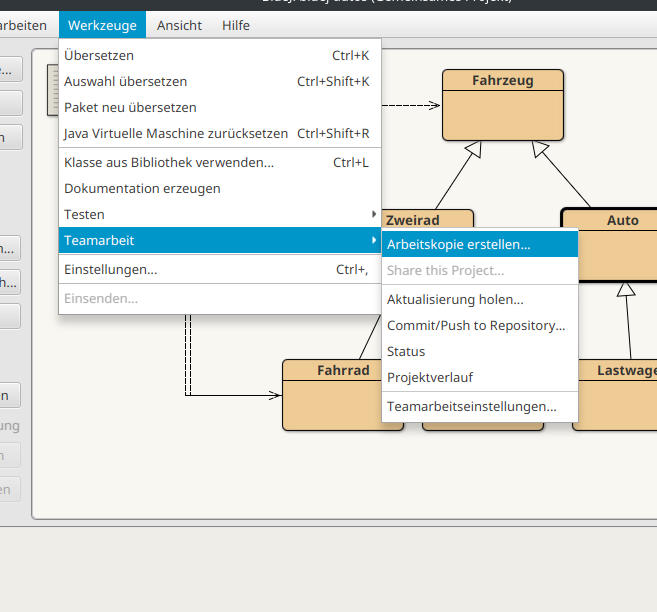Open the Hilfe menu
Viewport: 657px width, 612px height.
point(236,25)
